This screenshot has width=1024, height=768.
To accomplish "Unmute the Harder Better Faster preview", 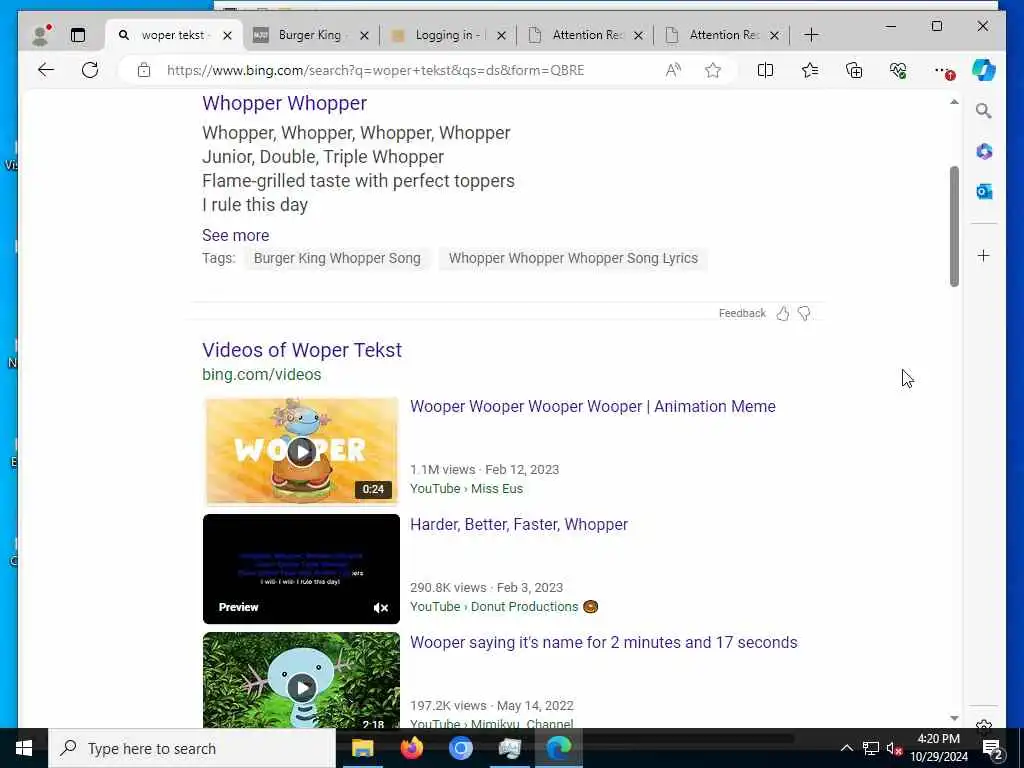I will (x=381, y=608).
